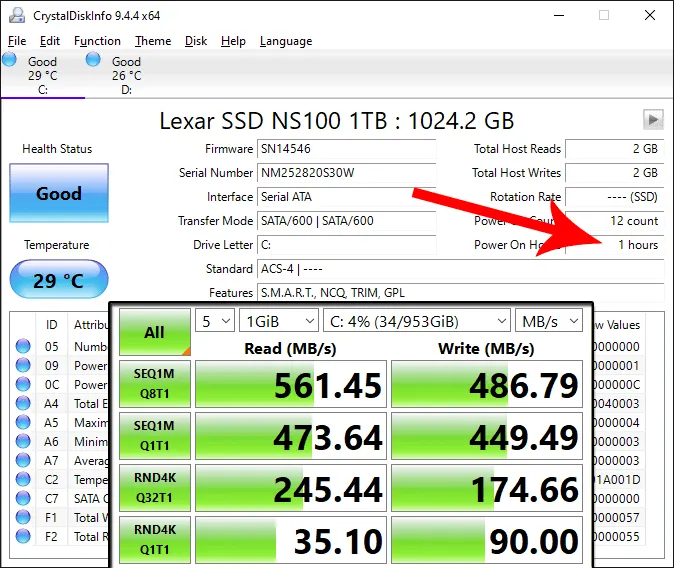Open the unit dropdown showing MB/s

549,321
